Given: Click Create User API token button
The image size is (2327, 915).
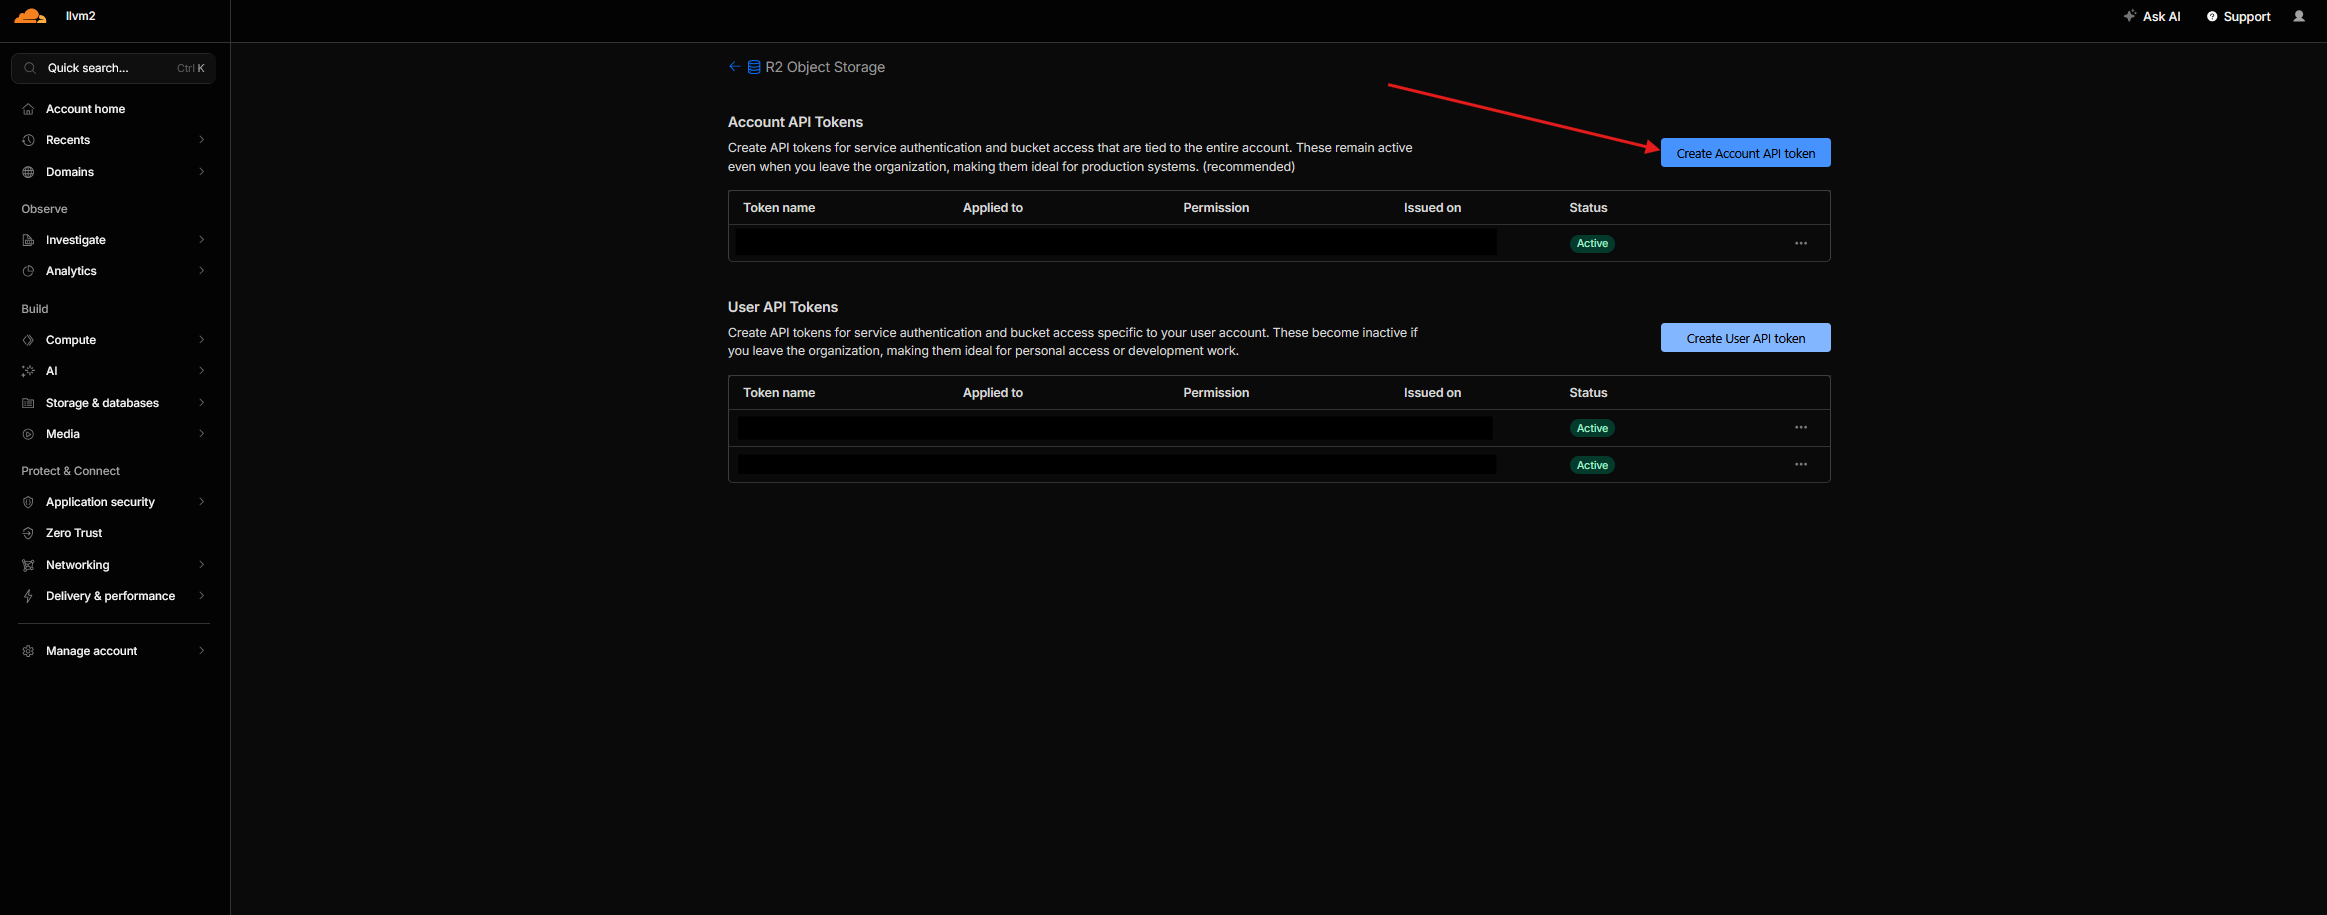Looking at the screenshot, I should [1745, 338].
